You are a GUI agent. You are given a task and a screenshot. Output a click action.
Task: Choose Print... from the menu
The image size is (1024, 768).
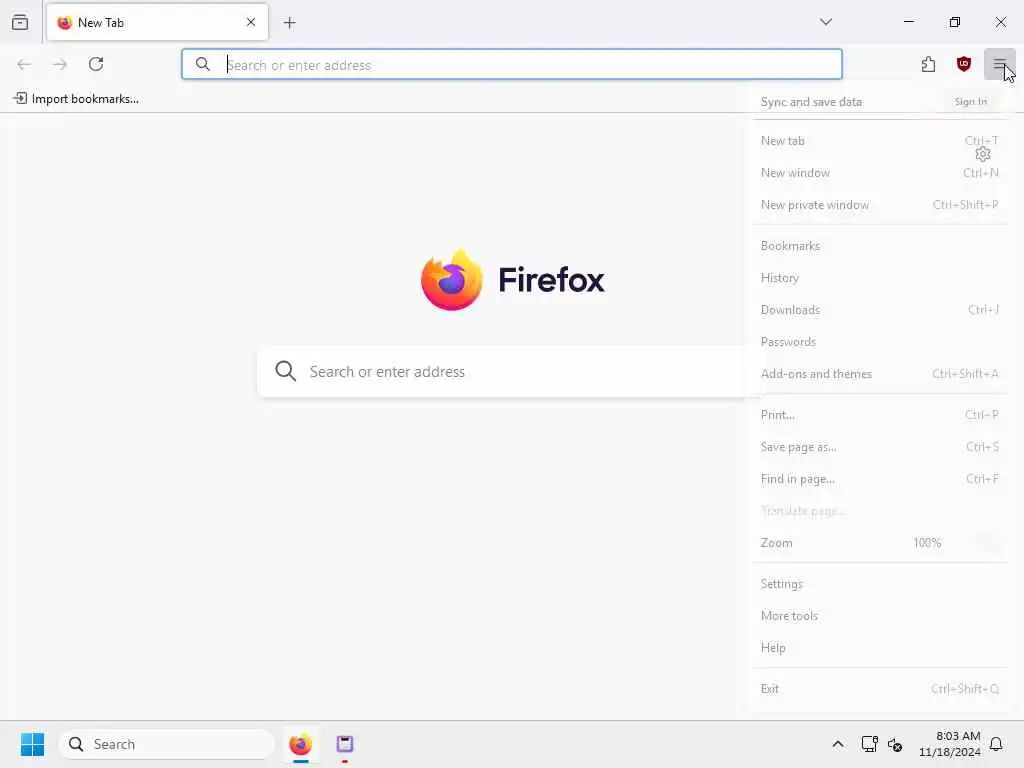click(879, 415)
